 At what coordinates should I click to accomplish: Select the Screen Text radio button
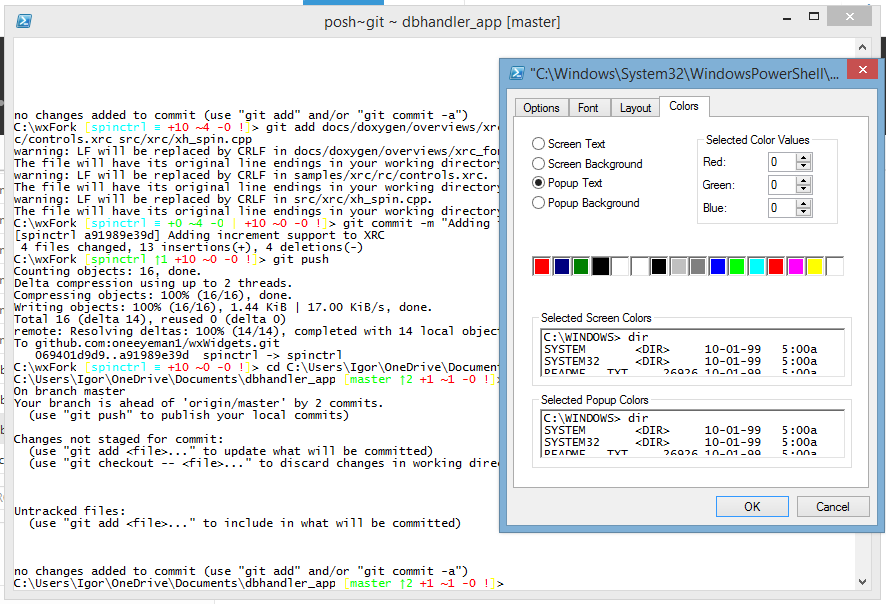[538, 144]
